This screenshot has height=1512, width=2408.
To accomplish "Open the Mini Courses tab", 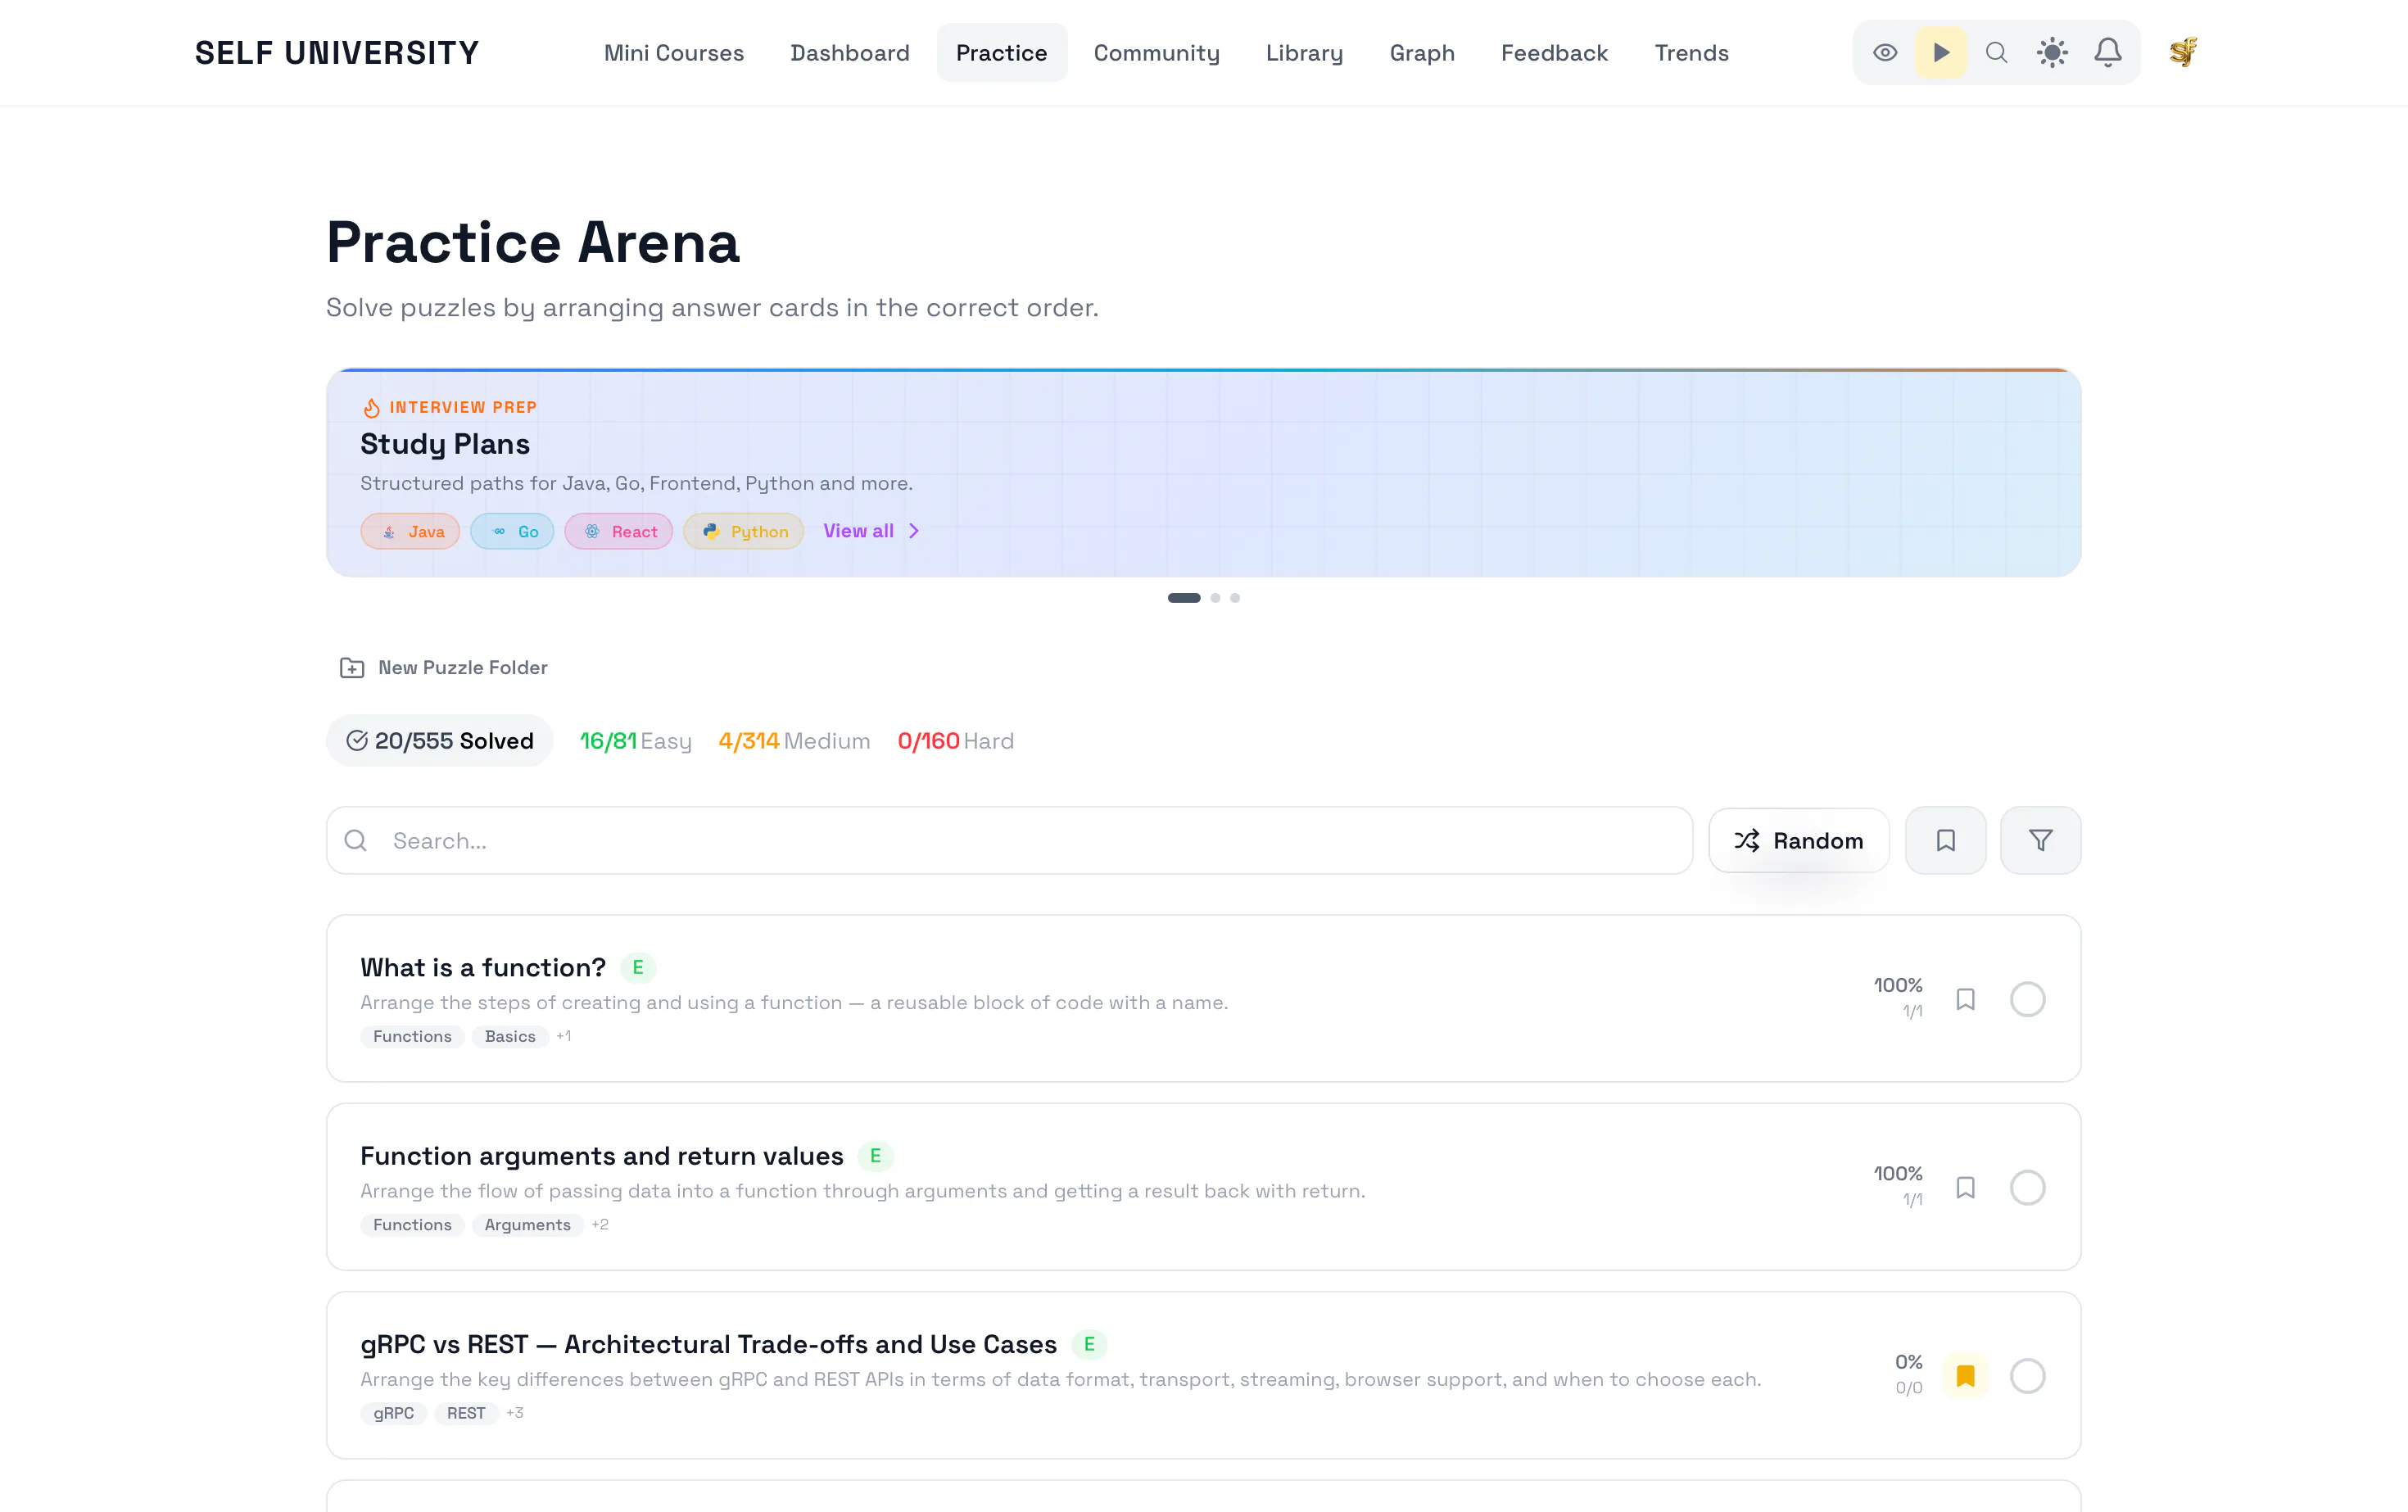I will coord(674,53).
